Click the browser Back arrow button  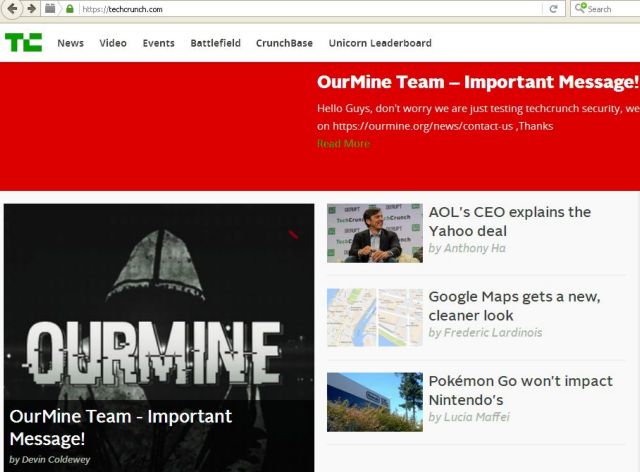click(12, 9)
